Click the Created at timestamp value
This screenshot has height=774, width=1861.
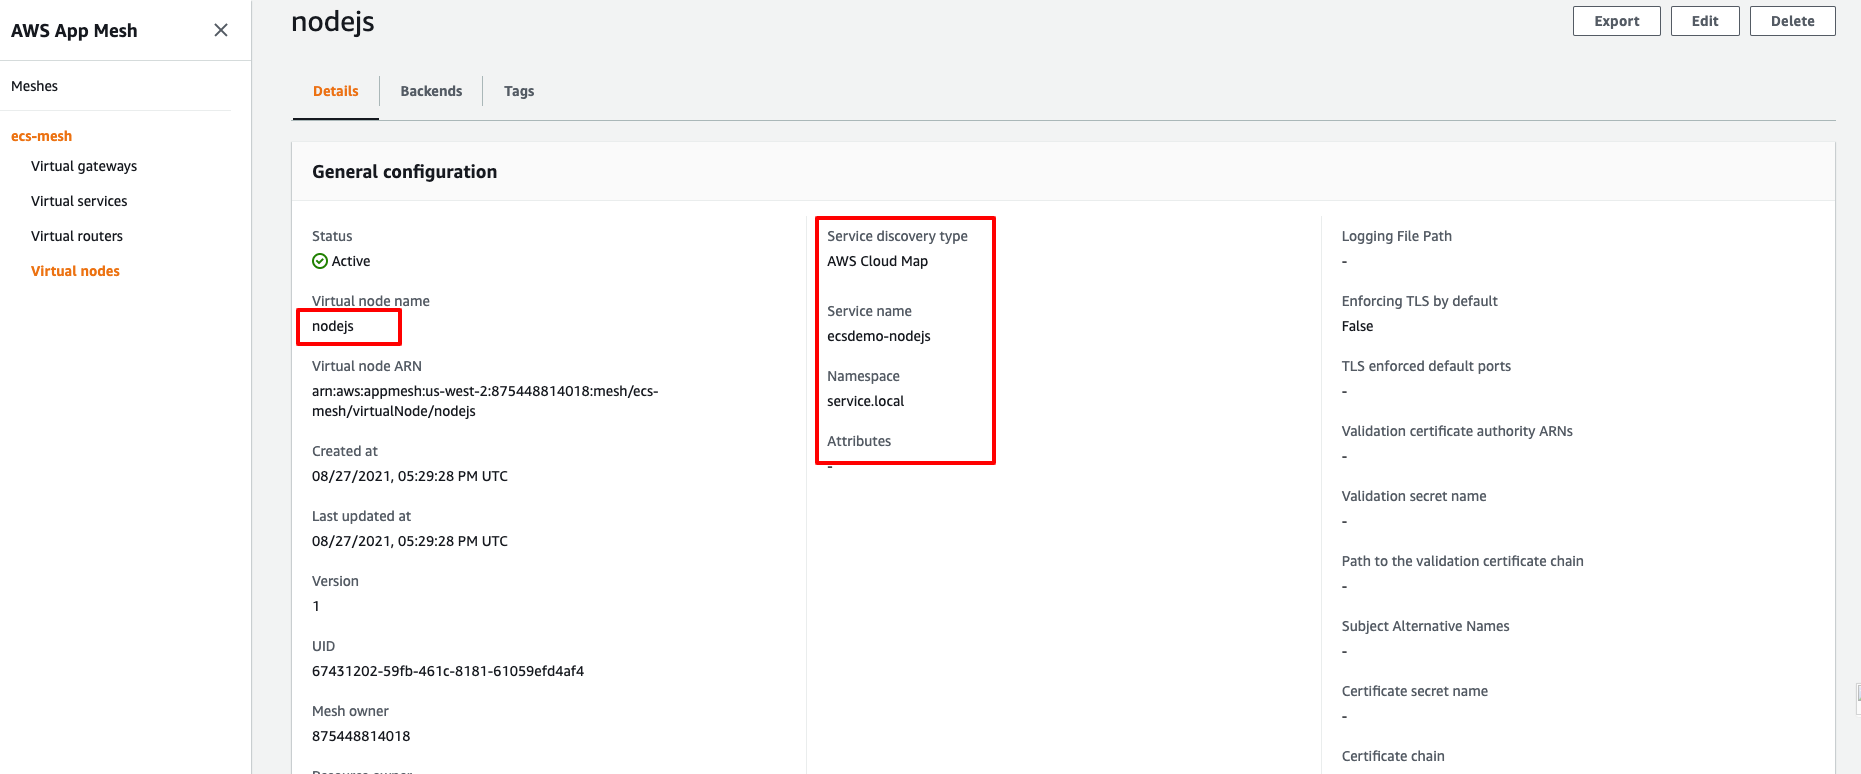[410, 476]
